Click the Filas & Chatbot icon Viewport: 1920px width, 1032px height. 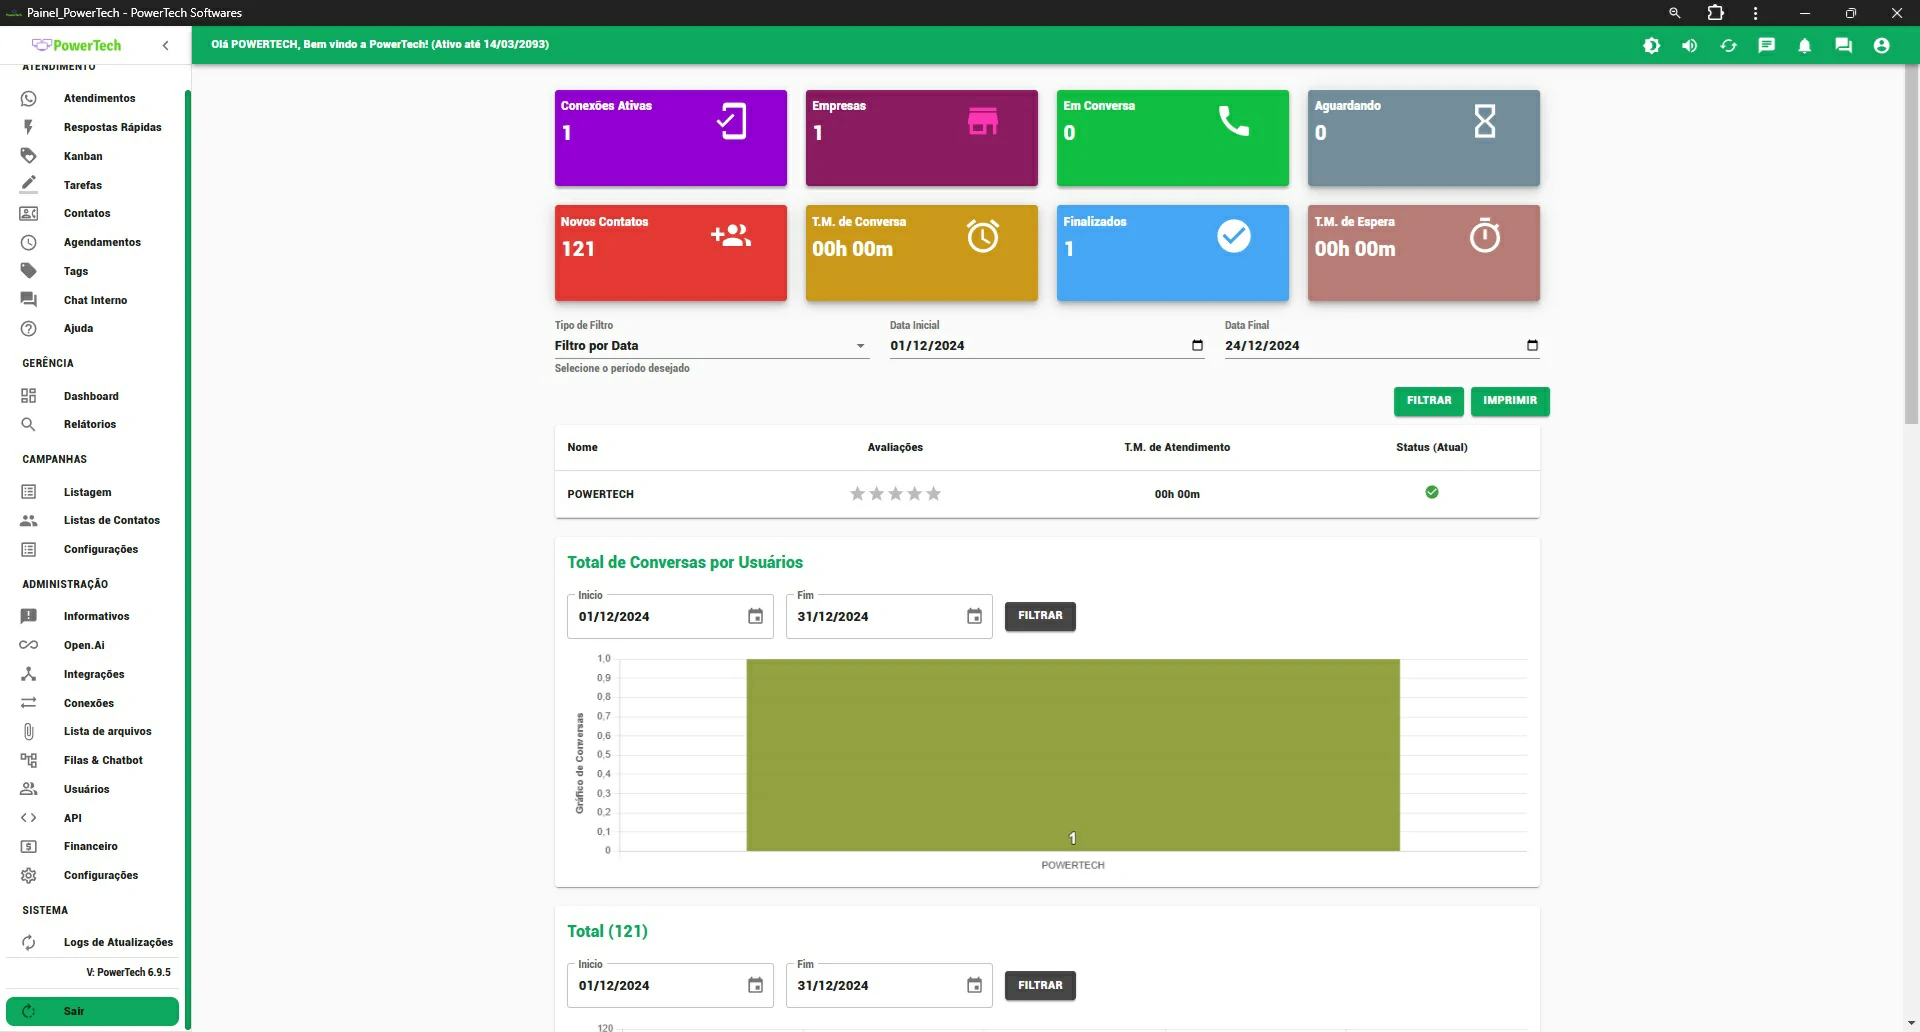click(29, 761)
